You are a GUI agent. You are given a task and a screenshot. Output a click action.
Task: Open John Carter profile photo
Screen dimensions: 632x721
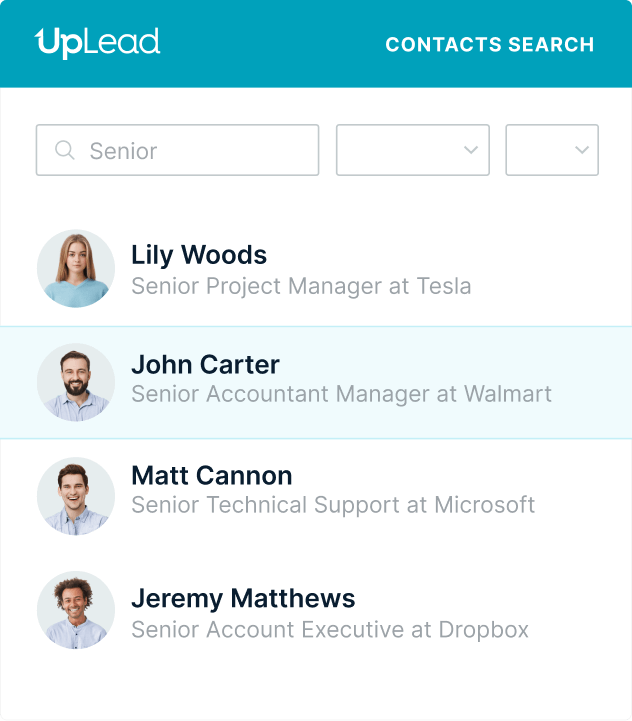tap(76, 382)
